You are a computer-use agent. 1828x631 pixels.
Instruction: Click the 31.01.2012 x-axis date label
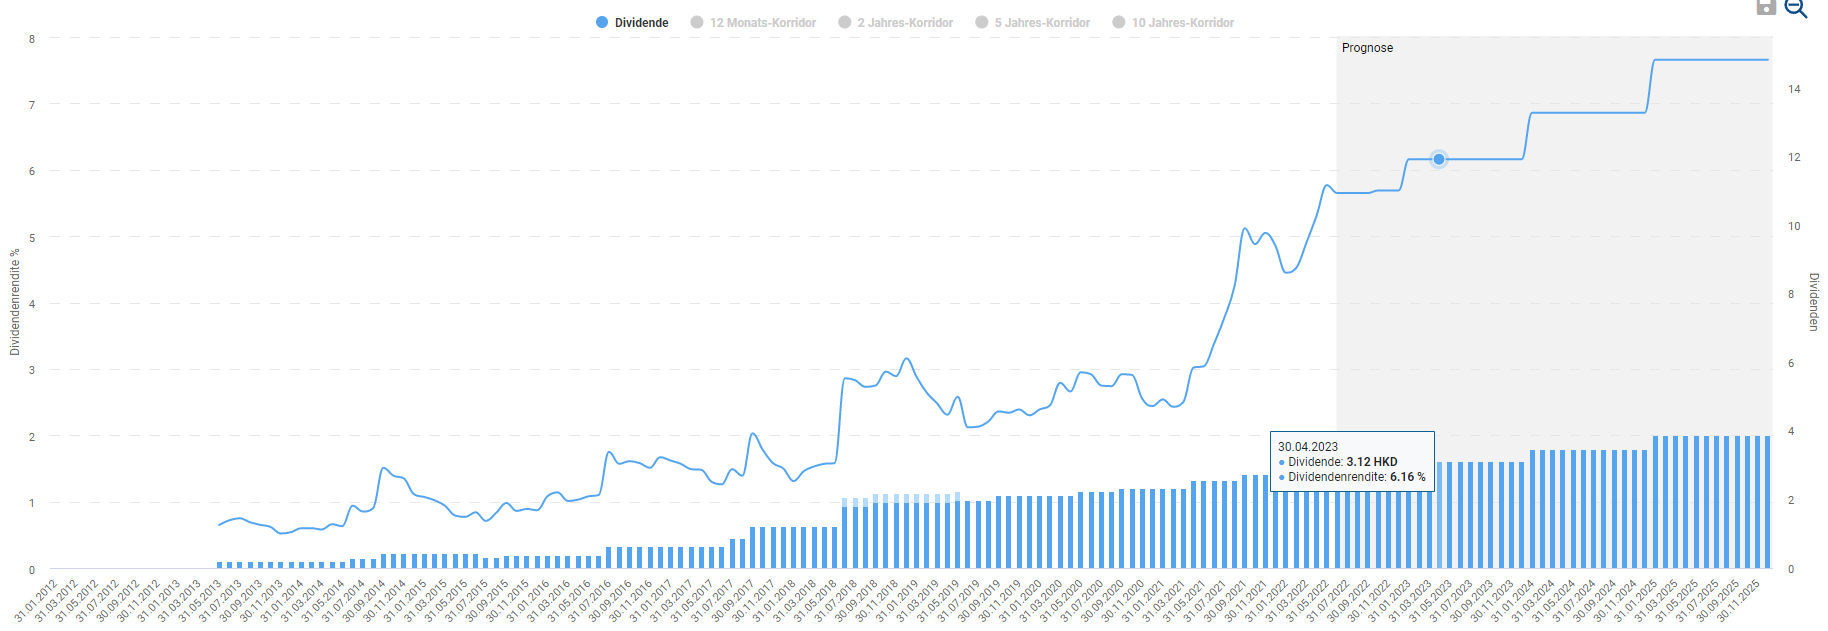35,599
